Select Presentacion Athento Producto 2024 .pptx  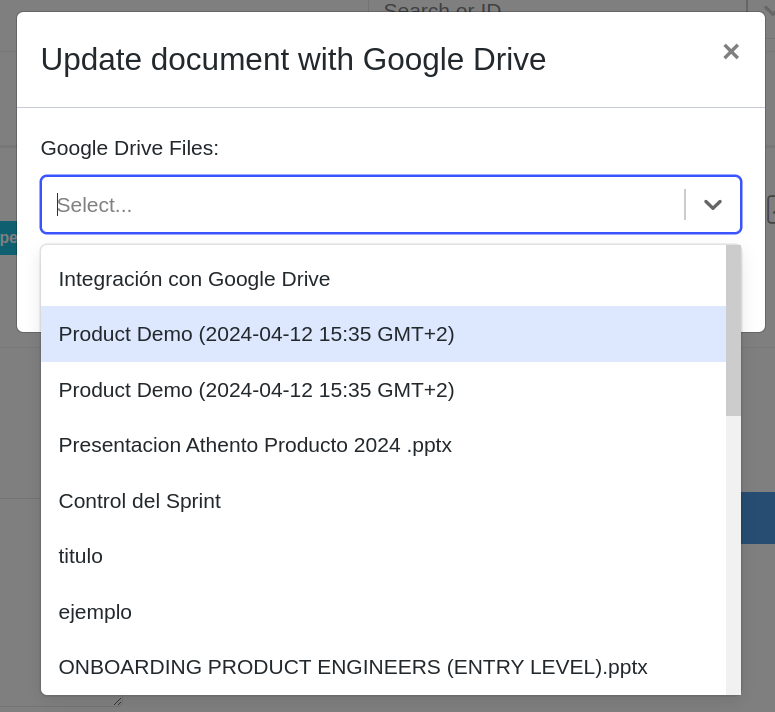tap(255, 445)
